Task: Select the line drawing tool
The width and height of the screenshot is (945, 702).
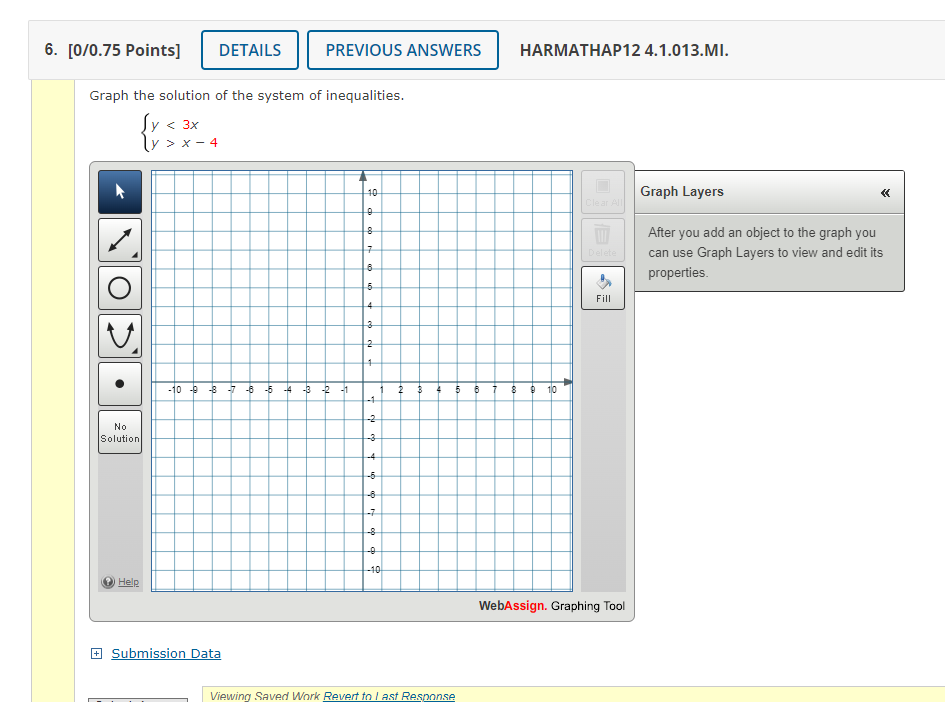Action: click(119, 239)
